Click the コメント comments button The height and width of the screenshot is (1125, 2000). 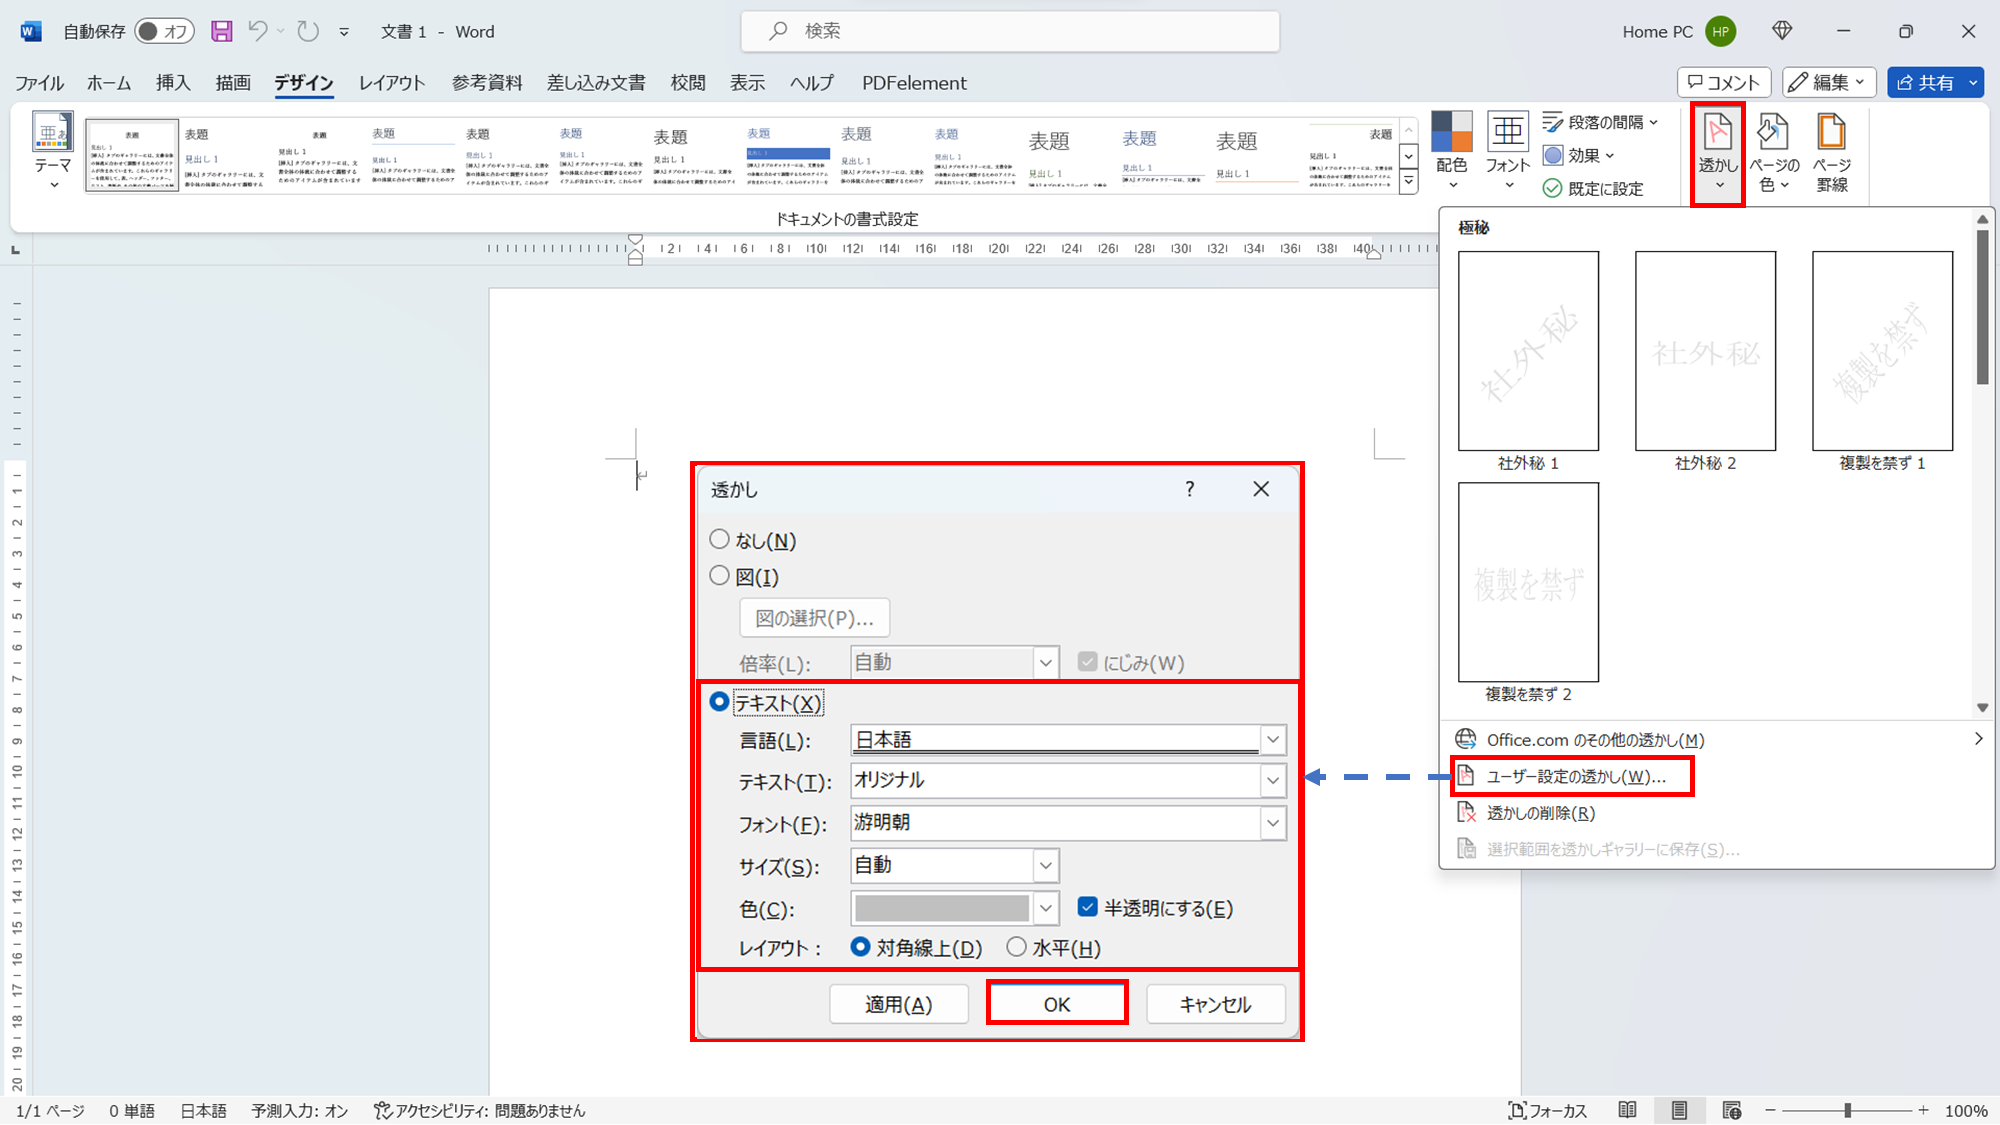[1724, 83]
